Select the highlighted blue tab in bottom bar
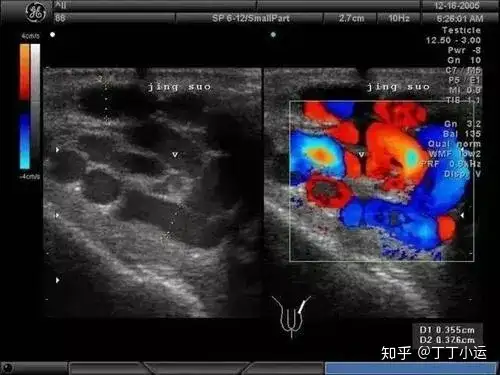This screenshot has height=375, width=500. tap(410, 369)
